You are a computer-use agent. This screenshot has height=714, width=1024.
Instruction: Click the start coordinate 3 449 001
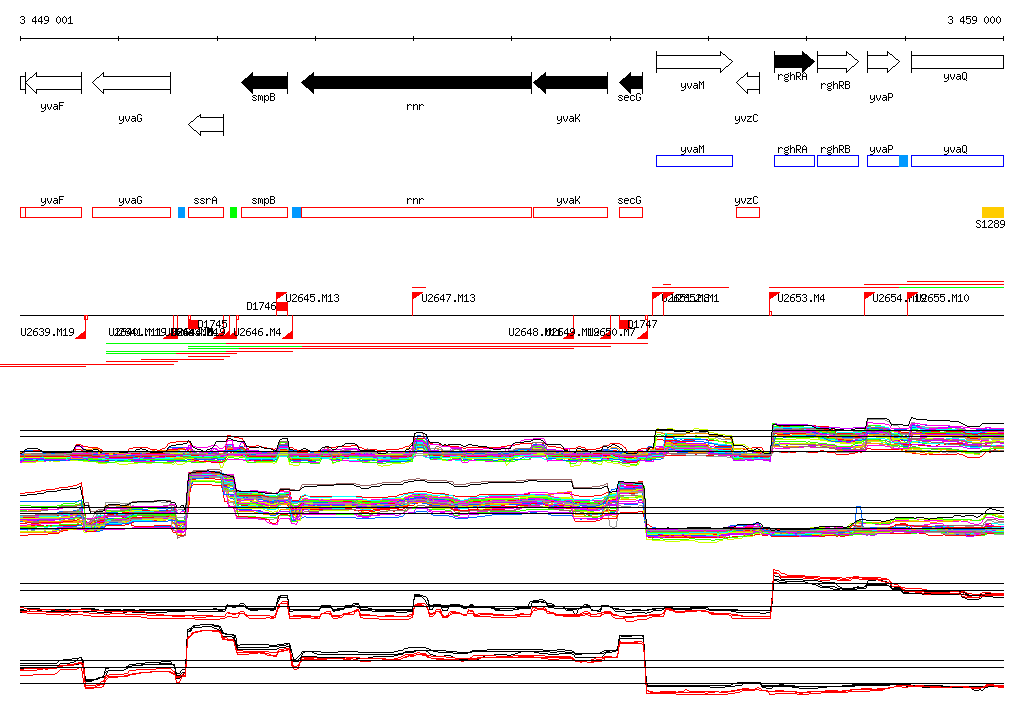46,20
